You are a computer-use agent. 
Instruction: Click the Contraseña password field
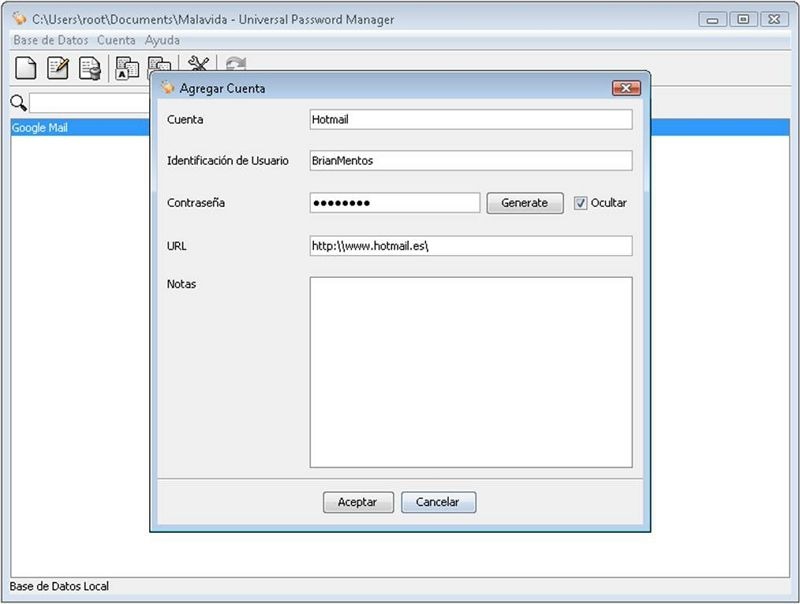pyautogui.click(x=394, y=203)
